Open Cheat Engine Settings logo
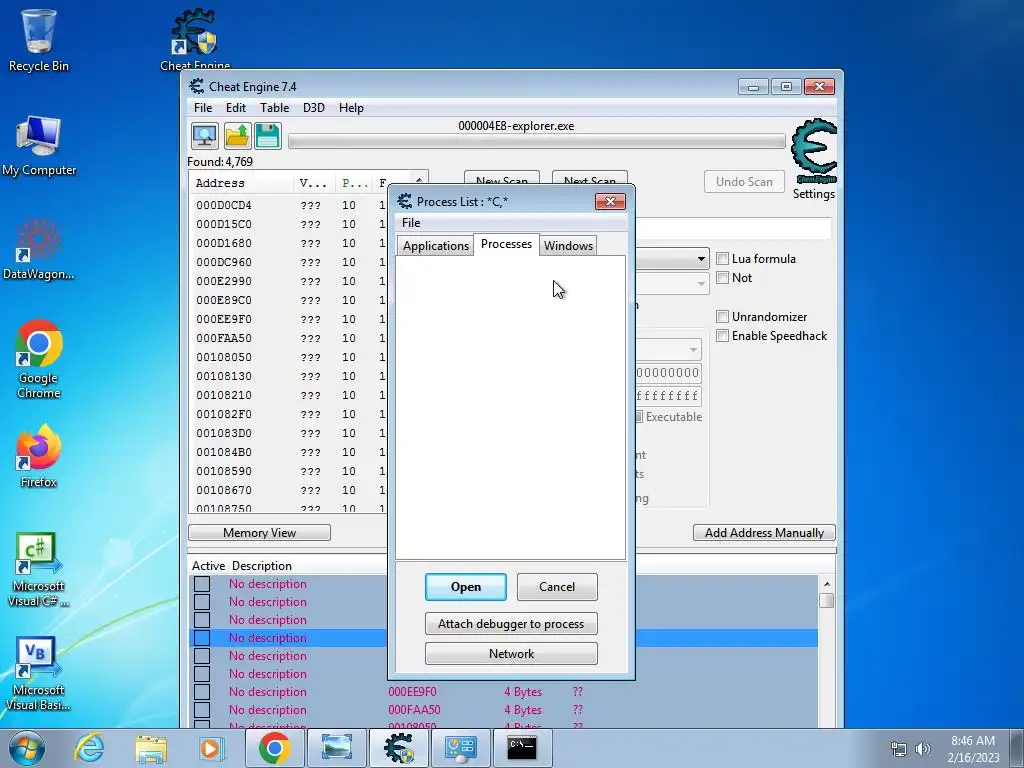This screenshot has height=768, width=1024. [814, 152]
